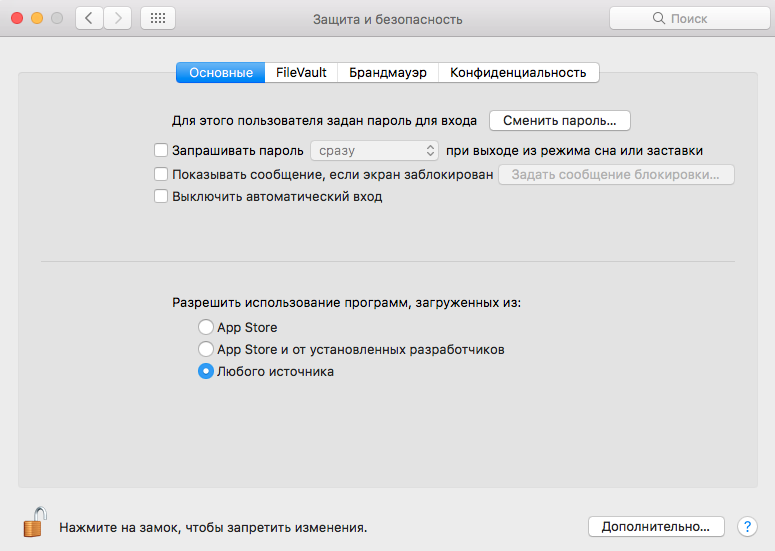Click the back navigation arrow

(89, 19)
